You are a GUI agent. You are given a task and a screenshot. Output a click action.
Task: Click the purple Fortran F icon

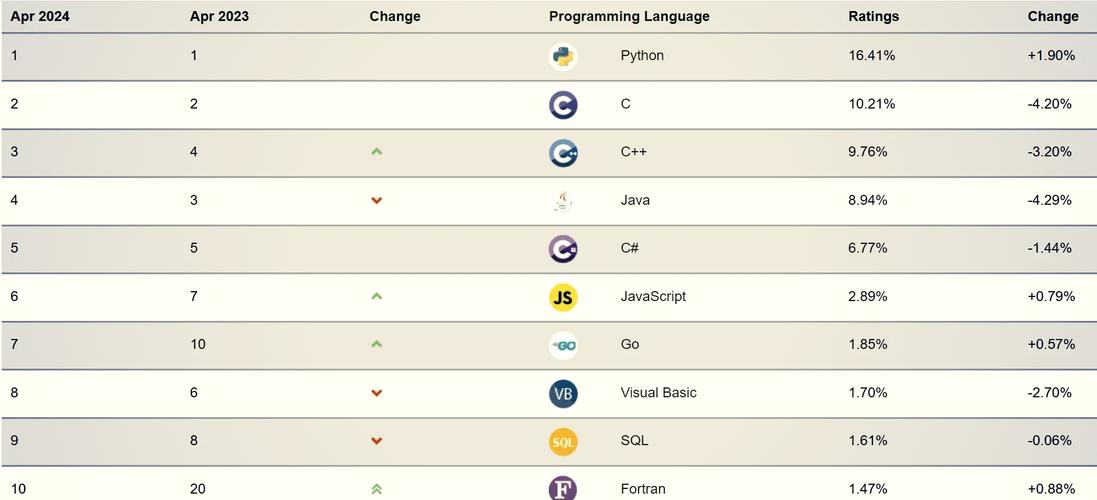[563, 488]
